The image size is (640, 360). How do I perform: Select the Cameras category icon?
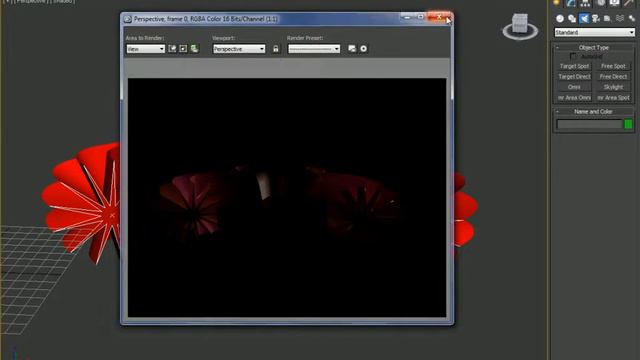point(596,18)
